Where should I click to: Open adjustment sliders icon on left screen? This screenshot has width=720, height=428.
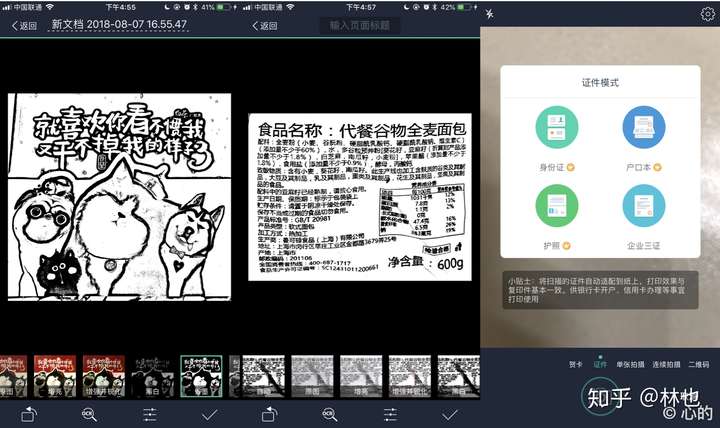pos(150,415)
